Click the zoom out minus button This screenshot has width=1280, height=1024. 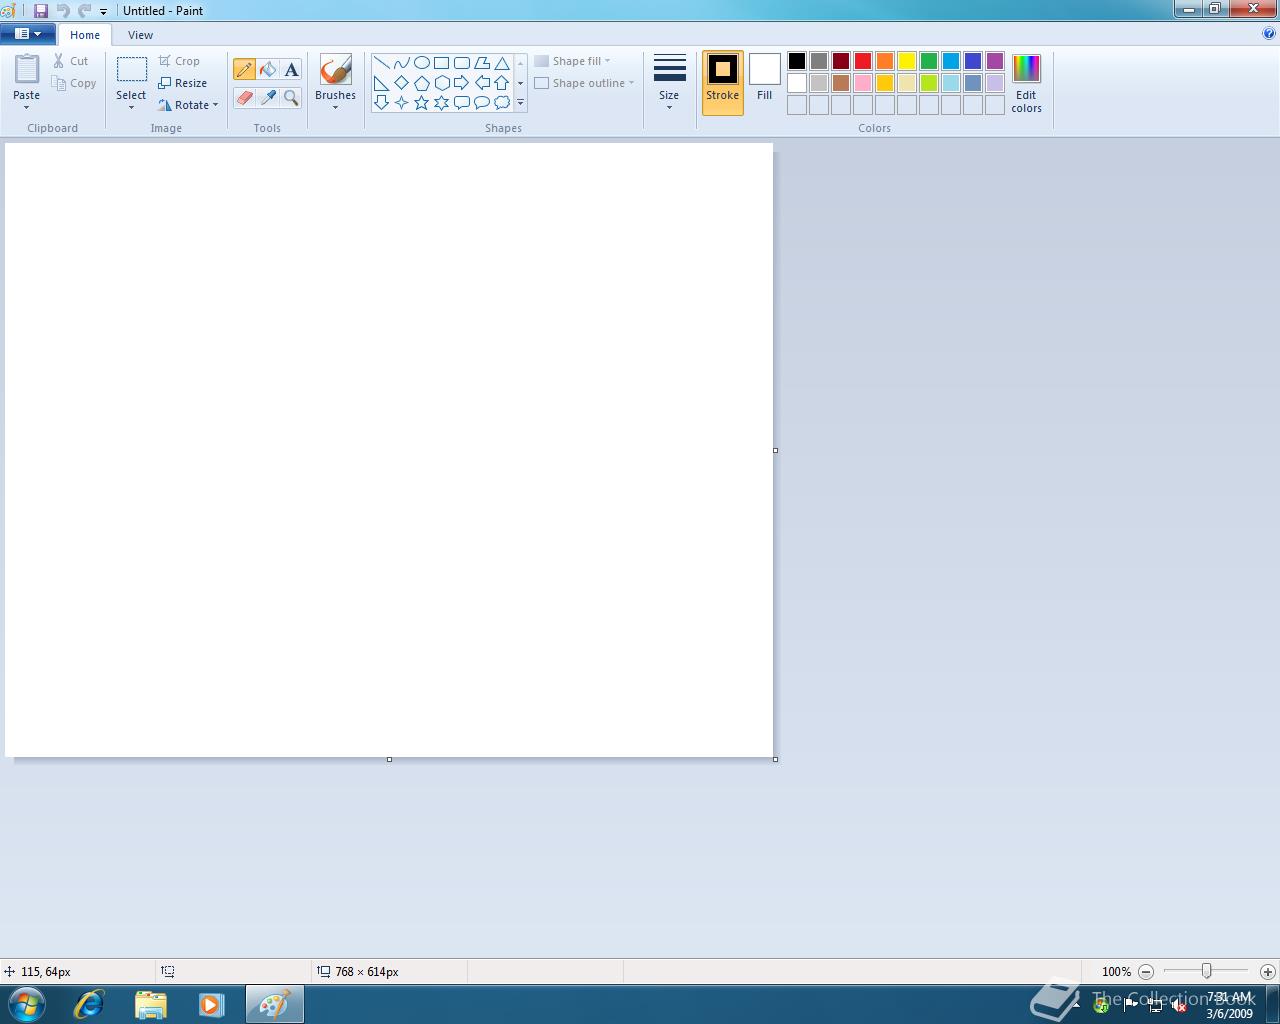1146,971
